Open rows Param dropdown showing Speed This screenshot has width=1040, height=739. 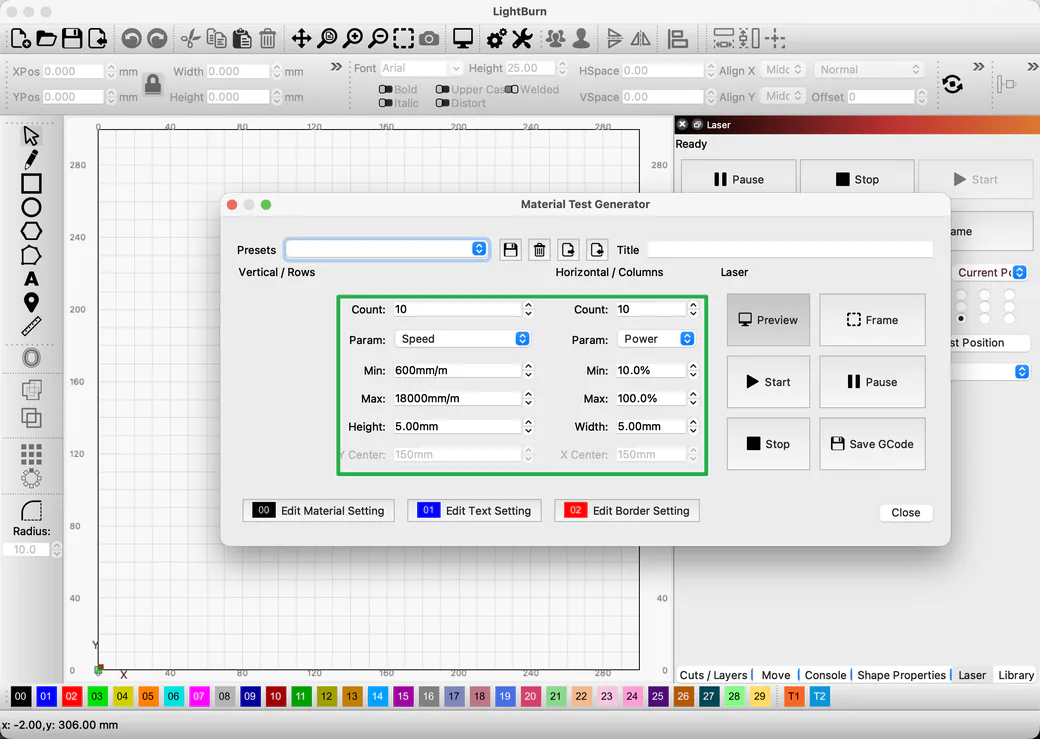[x=462, y=339]
